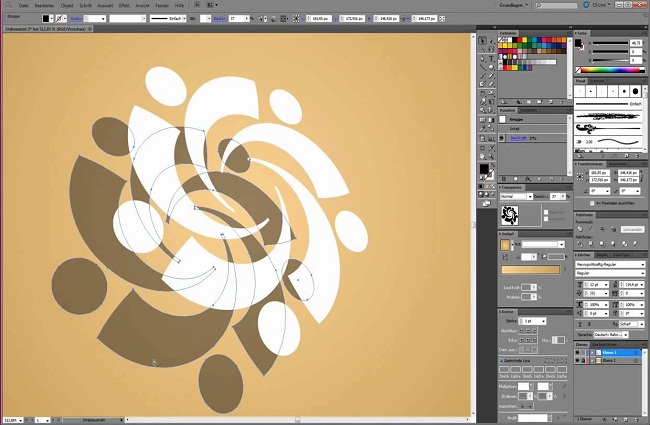This screenshot has height=425, width=650.
Task: Select the Pencil tool
Action: coord(492,75)
